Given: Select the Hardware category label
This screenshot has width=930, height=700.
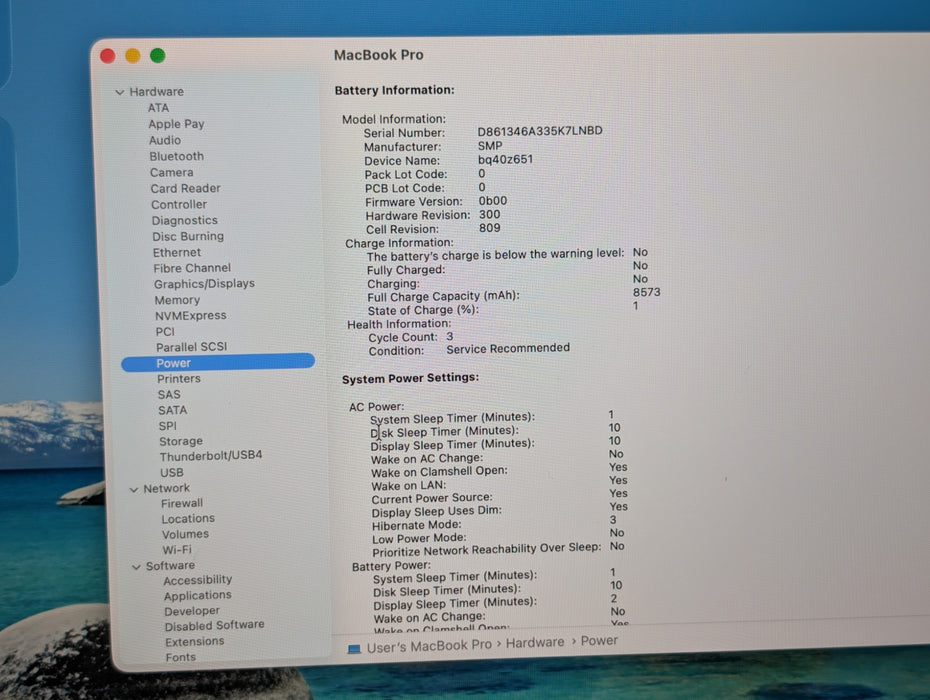Looking at the screenshot, I should point(157,92).
